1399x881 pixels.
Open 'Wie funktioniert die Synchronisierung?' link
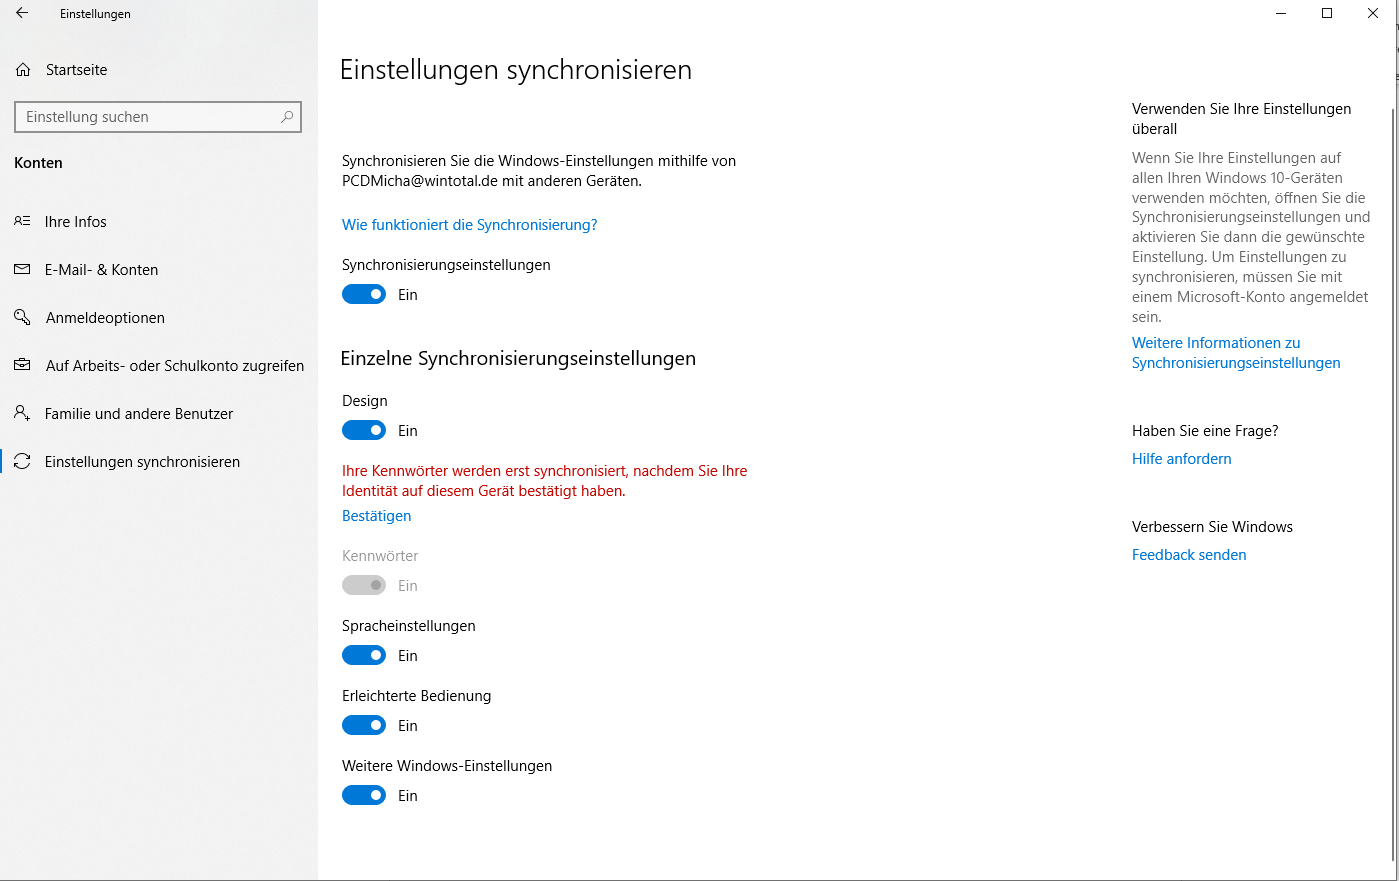(x=469, y=225)
